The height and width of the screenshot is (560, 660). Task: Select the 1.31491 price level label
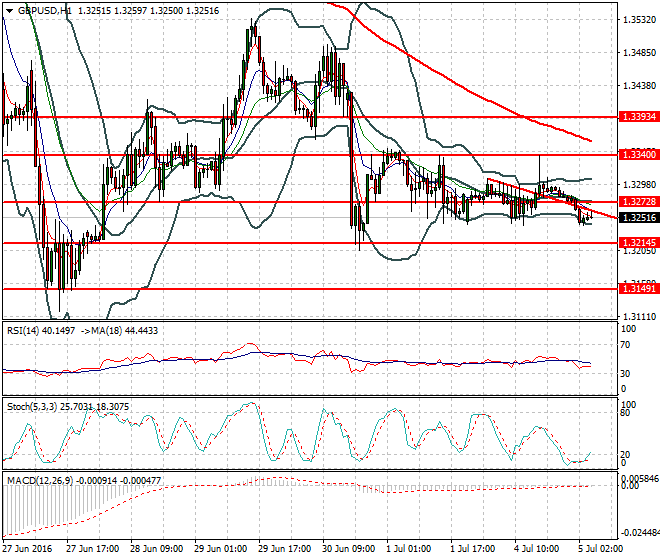tap(639, 288)
